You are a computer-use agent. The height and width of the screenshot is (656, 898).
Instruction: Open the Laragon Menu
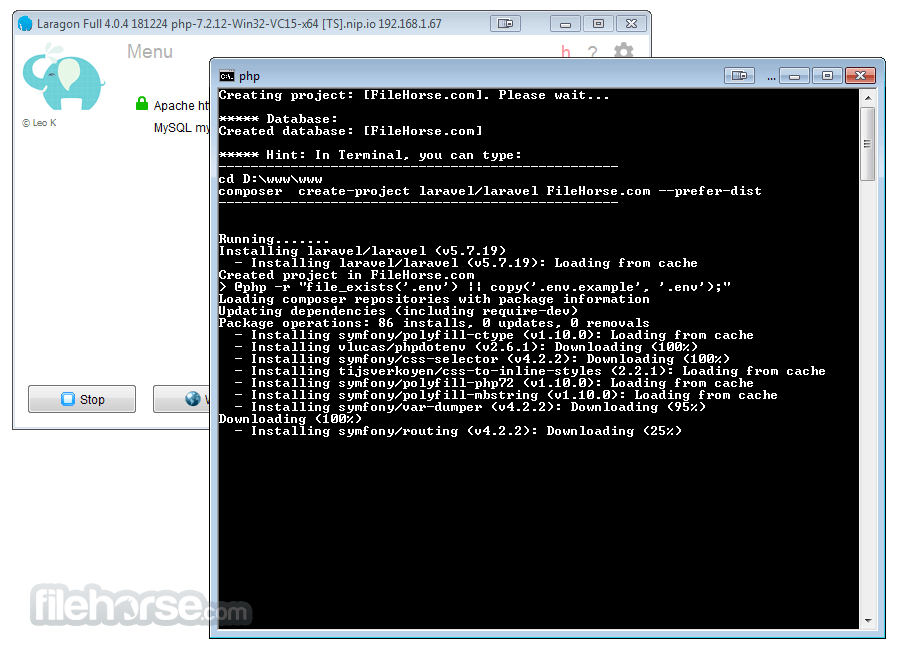coord(149,52)
